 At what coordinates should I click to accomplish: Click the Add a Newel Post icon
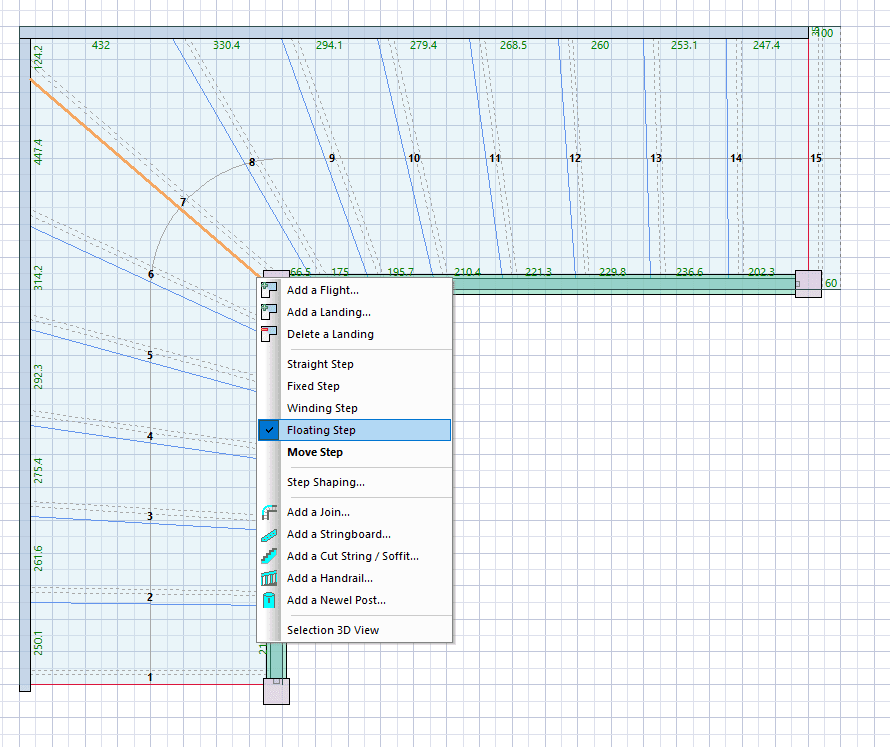pyautogui.click(x=269, y=600)
